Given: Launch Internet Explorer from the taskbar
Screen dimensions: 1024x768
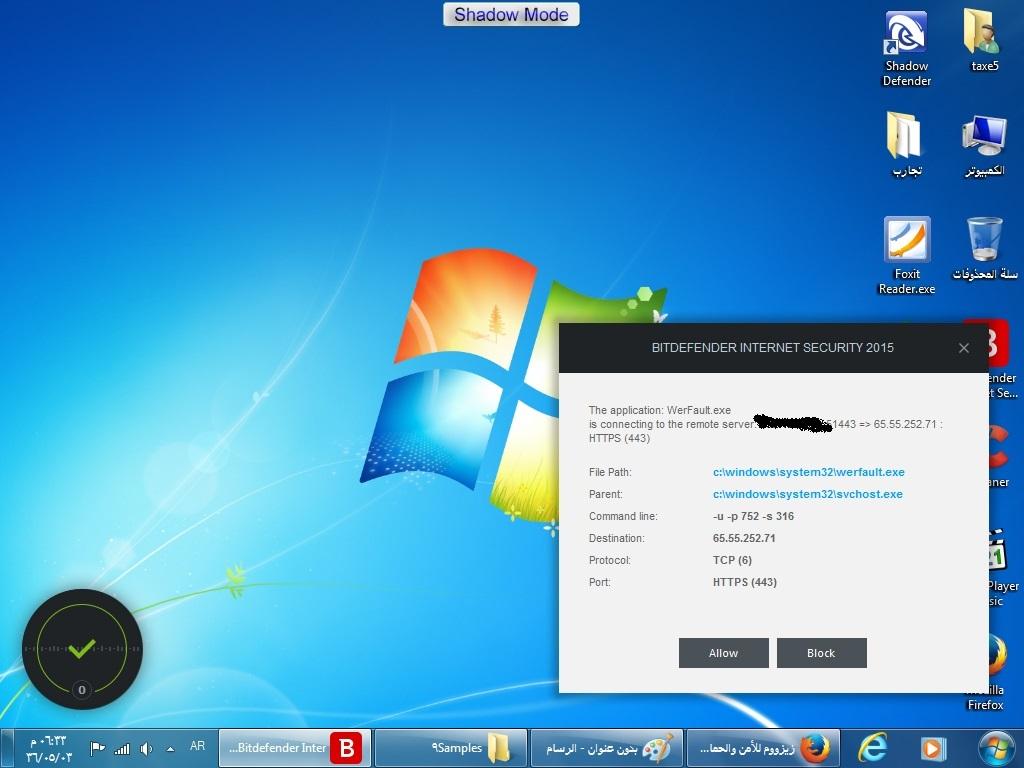Looking at the screenshot, I should 873,748.
